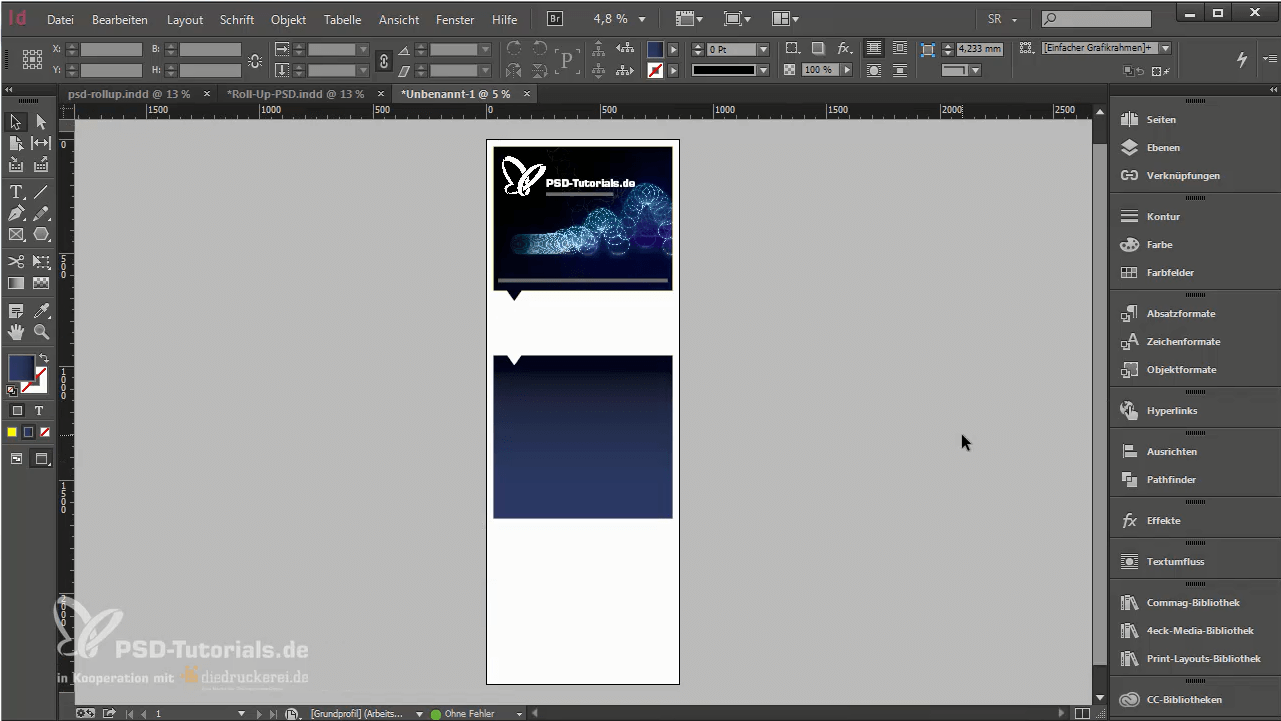Choose the Rectangle Frame tool
1281x721 pixels.
pos(16,234)
